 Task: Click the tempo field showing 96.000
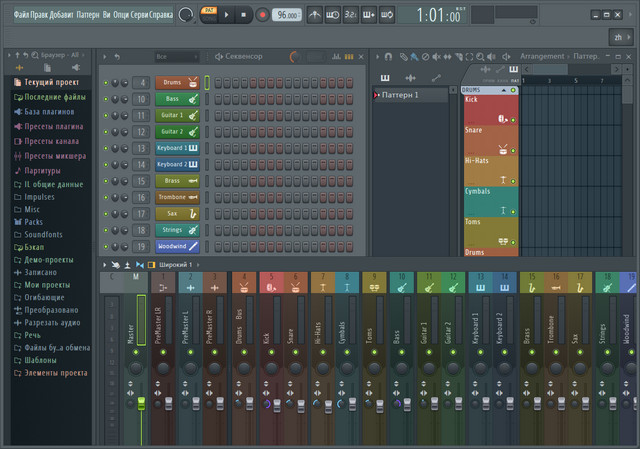pos(288,15)
